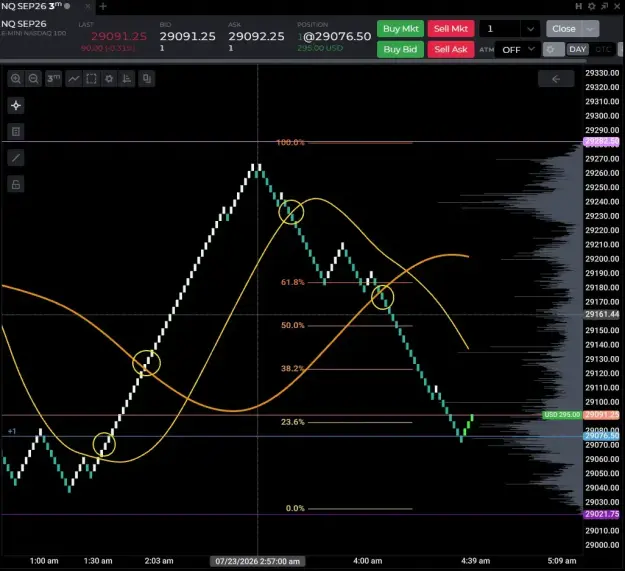This screenshot has width=625, height=571.
Task: Click the Buy Mkt button
Action: 401,29
